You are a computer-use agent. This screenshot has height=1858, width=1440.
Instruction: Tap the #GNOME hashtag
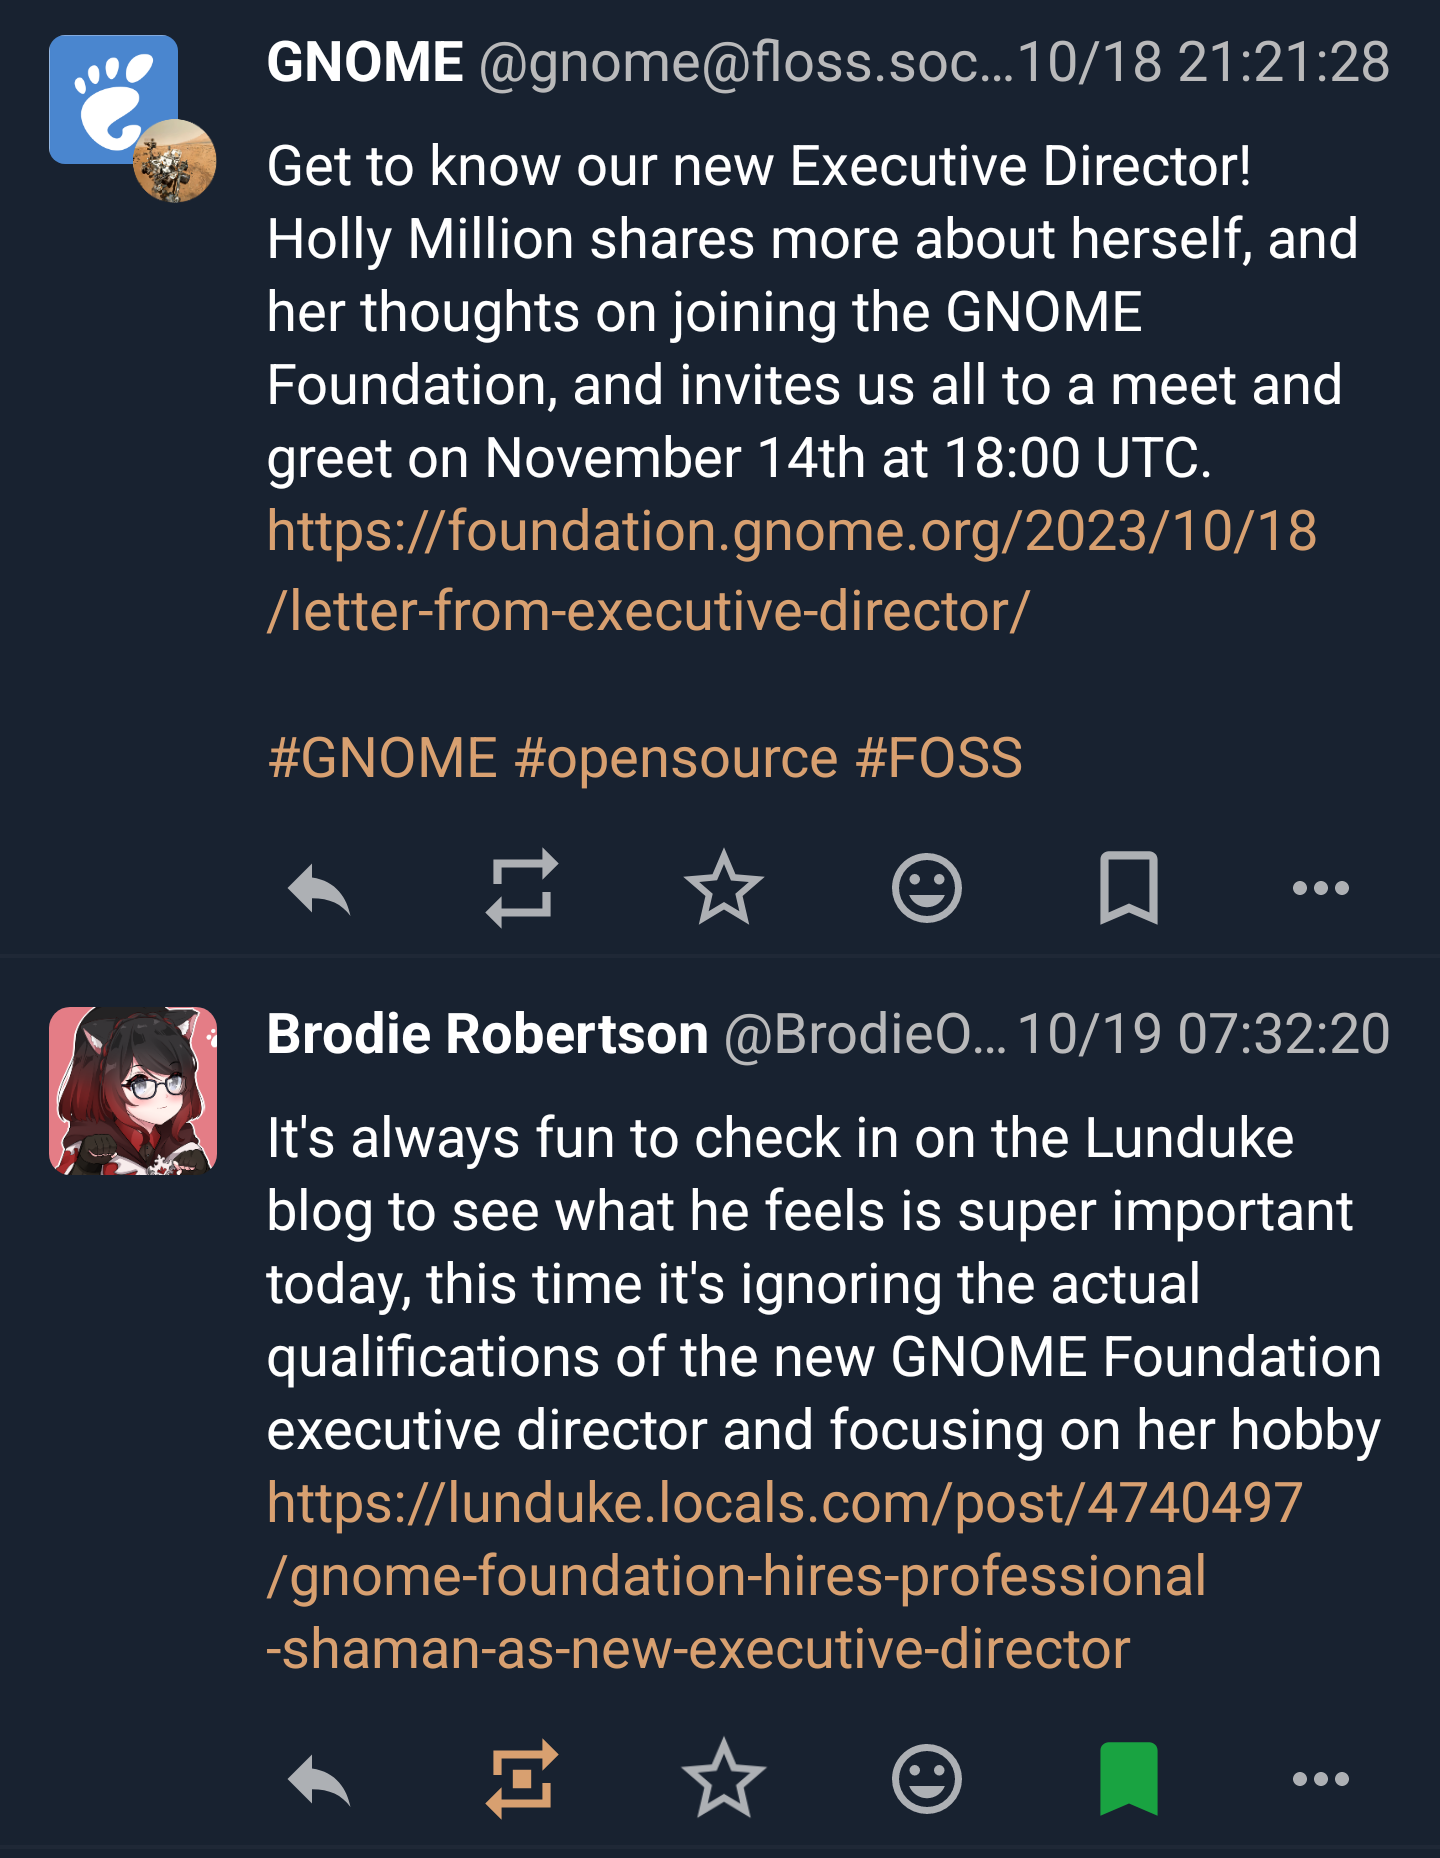pos(383,758)
